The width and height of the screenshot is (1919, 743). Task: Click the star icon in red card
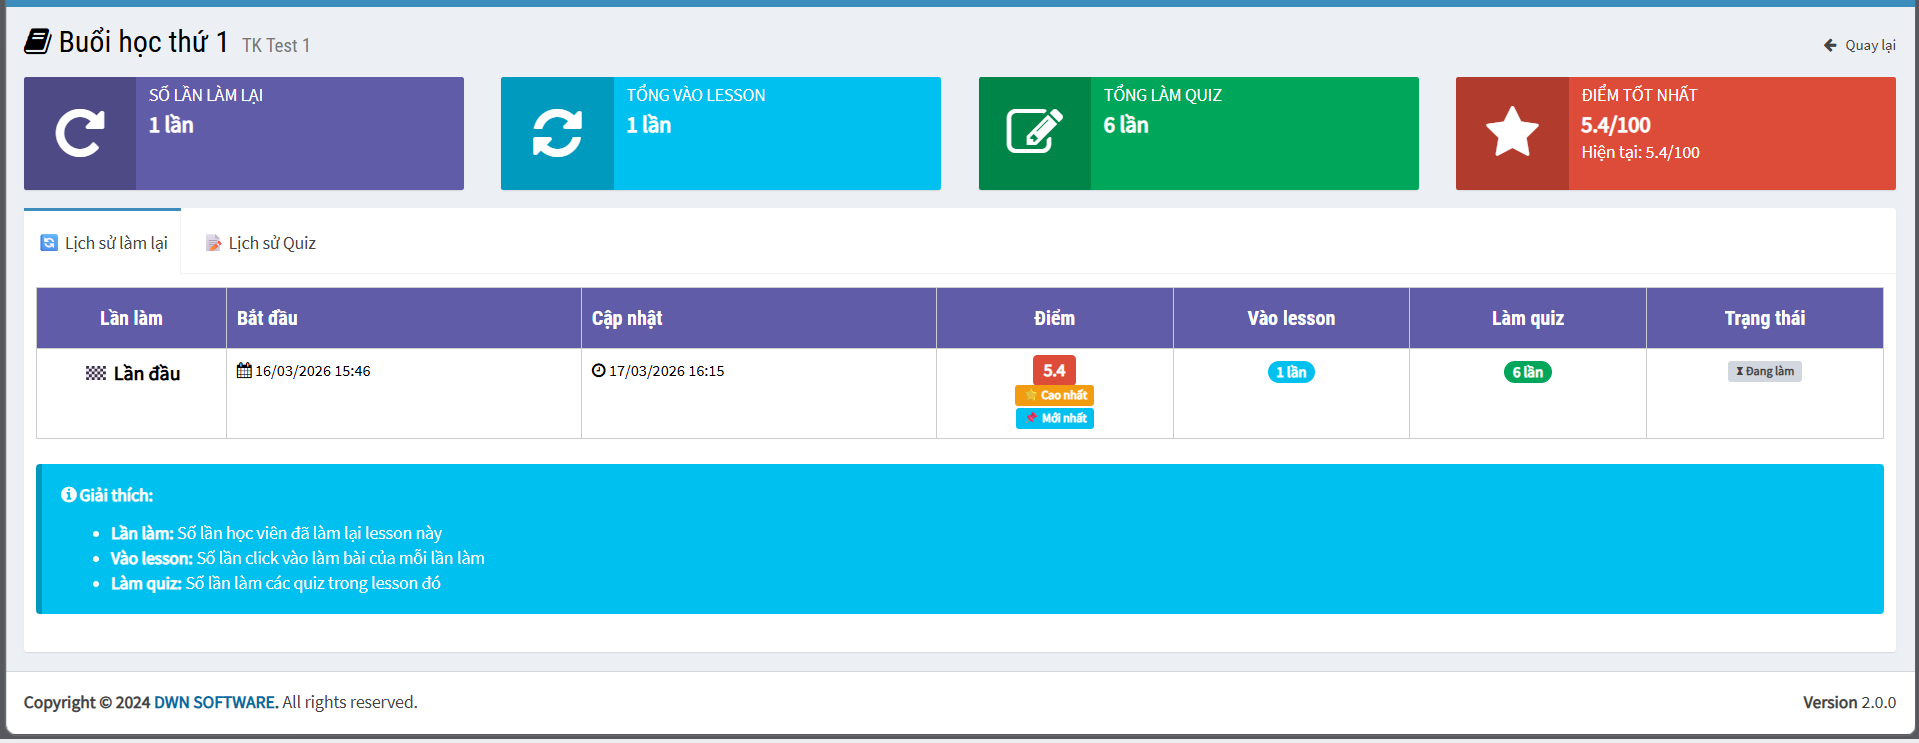click(x=1512, y=133)
